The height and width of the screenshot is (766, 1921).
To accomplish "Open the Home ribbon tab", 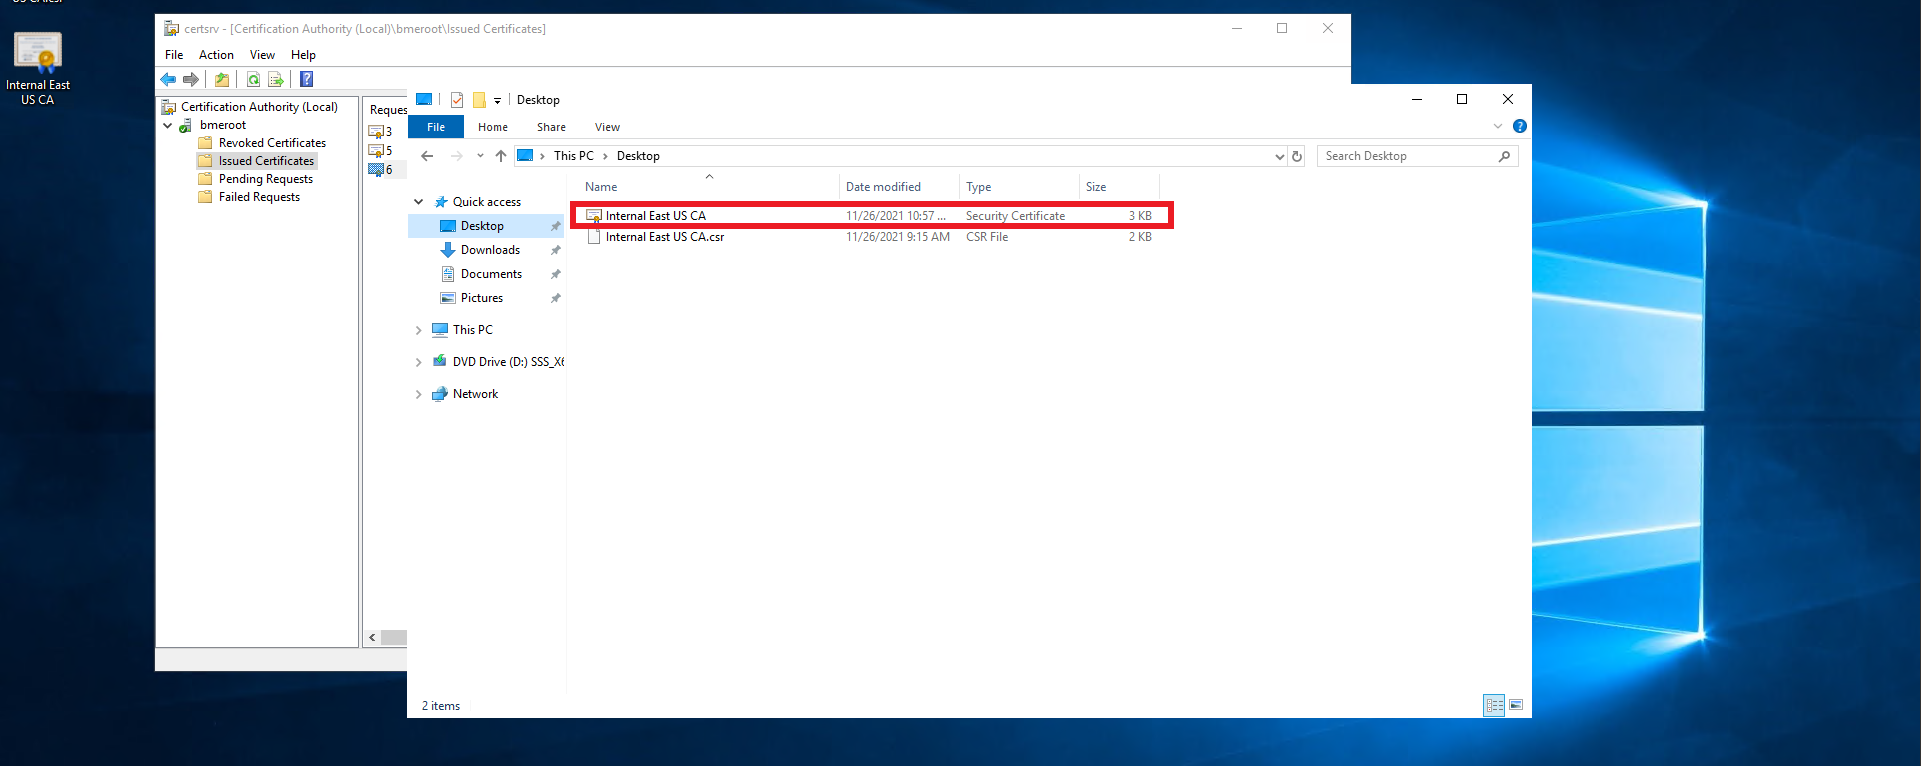I will pos(493,127).
